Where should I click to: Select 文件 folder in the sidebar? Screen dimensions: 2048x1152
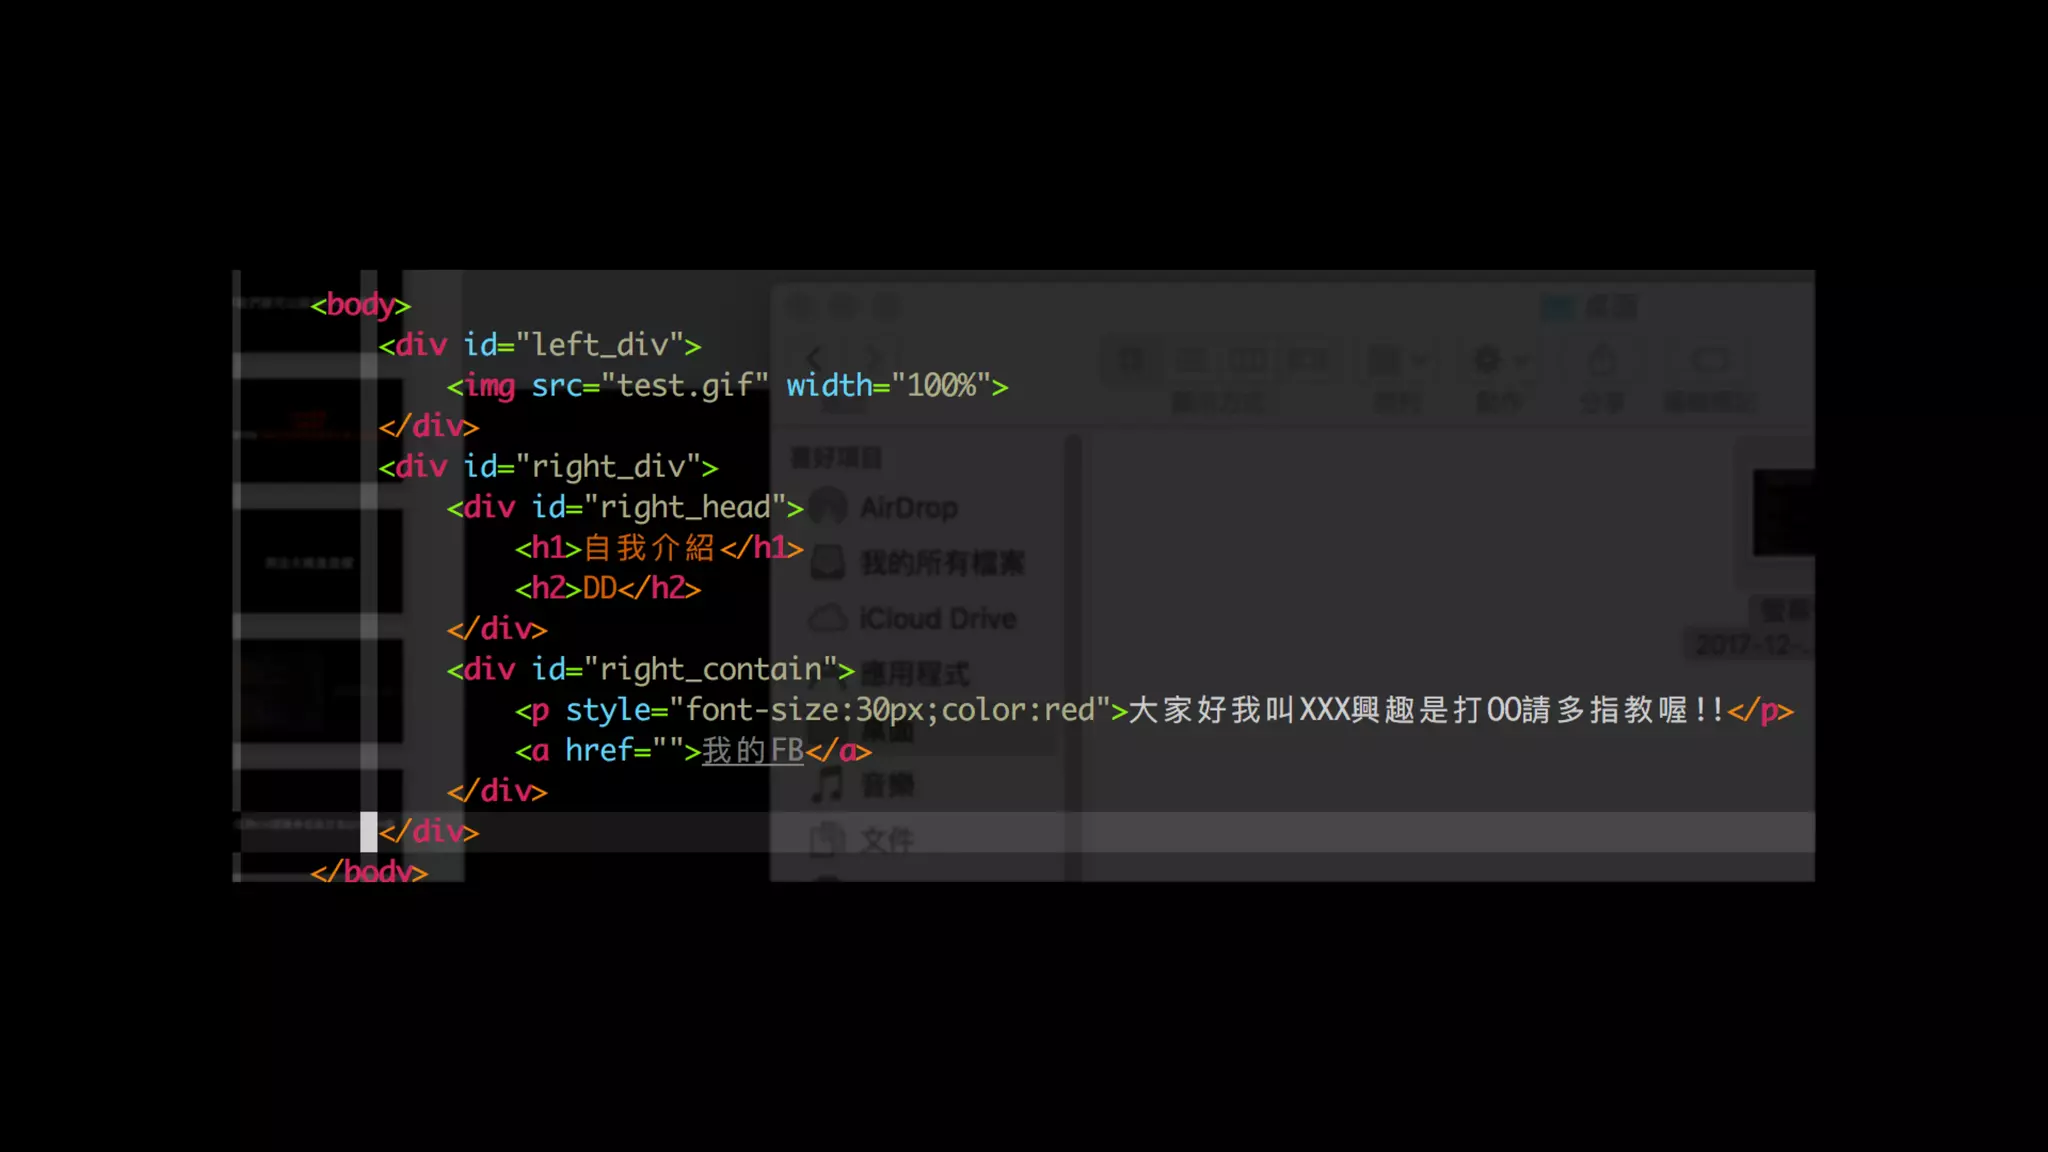tap(886, 840)
